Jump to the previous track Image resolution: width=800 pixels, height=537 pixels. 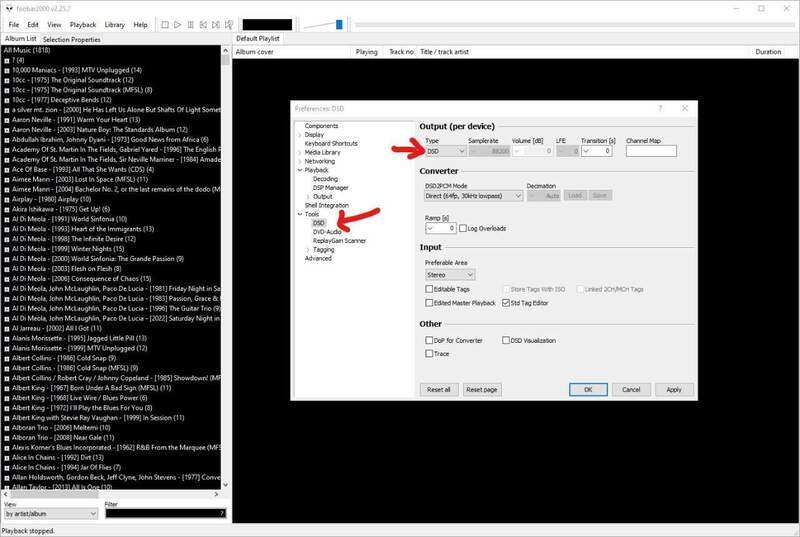[203, 24]
